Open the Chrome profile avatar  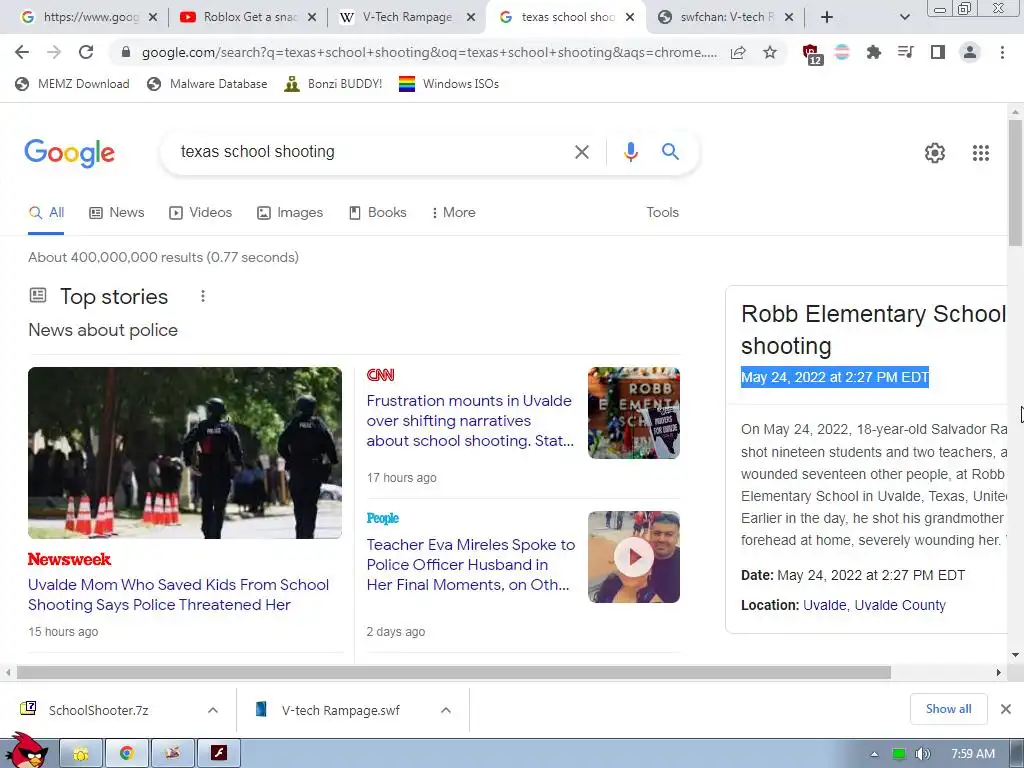point(970,52)
